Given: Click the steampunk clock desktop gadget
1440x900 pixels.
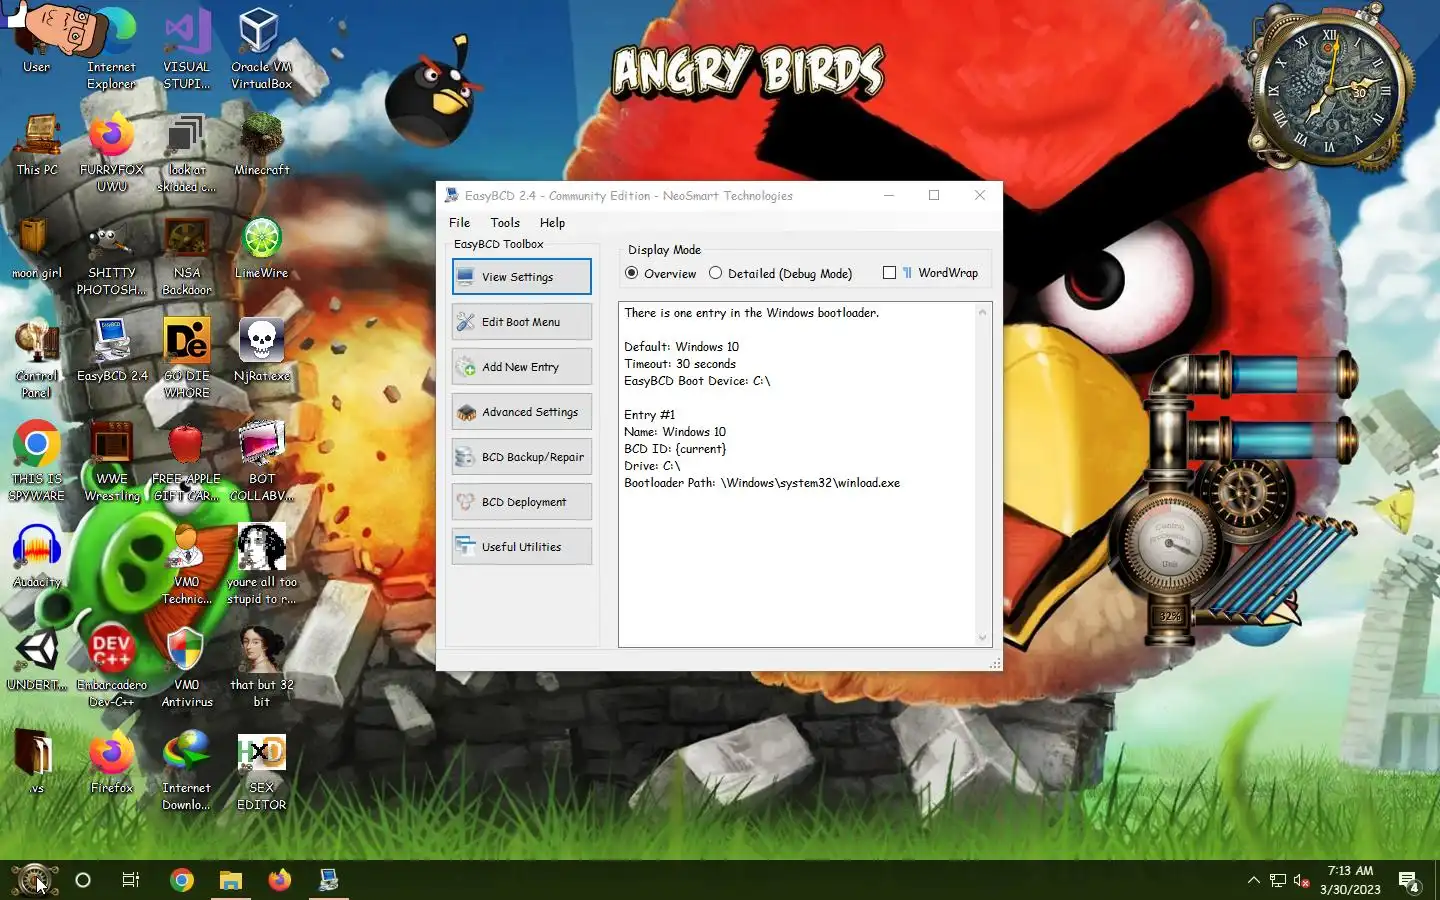Looking at the screenshot, I should coord(1328,86).
